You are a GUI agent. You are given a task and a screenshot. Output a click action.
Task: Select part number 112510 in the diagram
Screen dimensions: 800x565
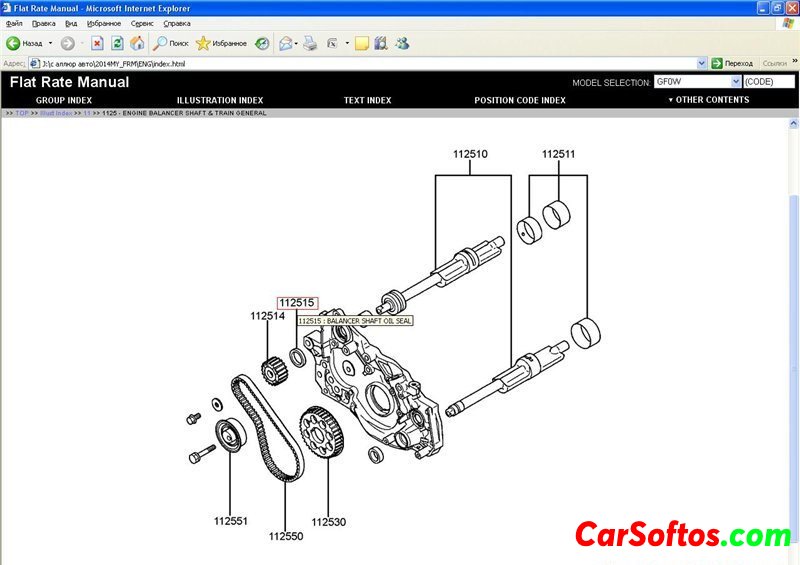pos(470,154)
